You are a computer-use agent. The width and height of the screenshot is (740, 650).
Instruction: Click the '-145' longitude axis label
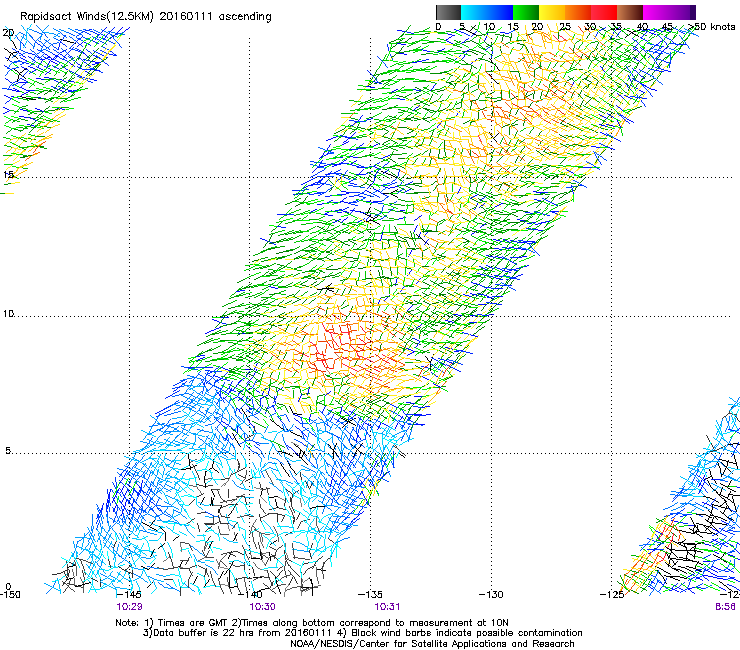click(x=128, y=594)
